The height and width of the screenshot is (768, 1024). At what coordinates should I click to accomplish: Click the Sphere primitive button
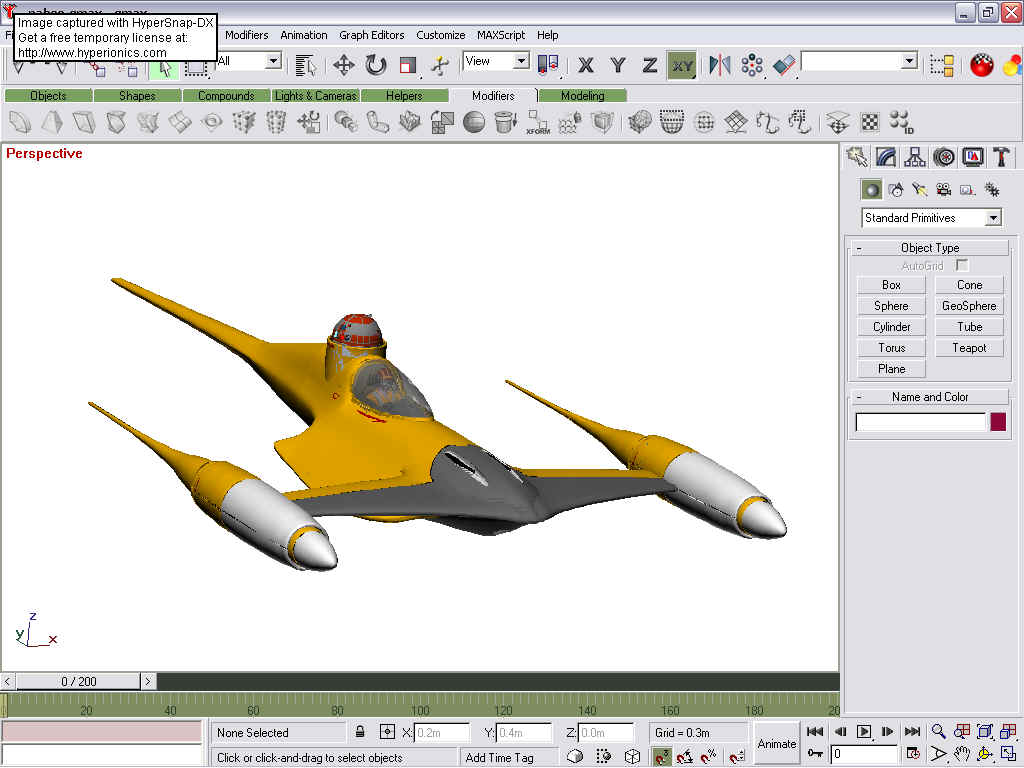pos(890,305)
